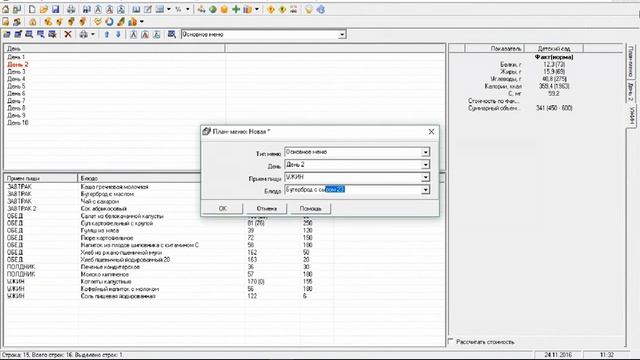The height and width of the screenshot is (360, 640).
Task: Select the 'Суп картофельный с крупой' row
Action: tap(117, 223)
